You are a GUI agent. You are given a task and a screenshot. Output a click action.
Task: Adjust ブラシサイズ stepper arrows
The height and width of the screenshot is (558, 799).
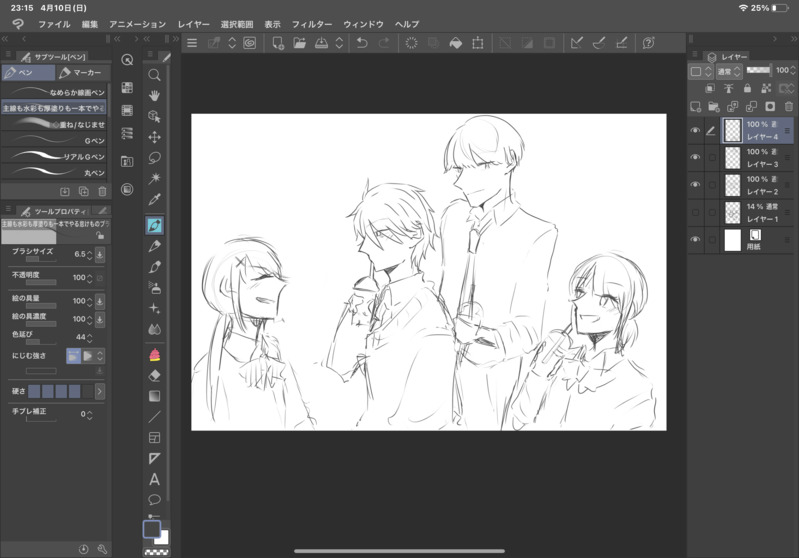pos(90,254)
